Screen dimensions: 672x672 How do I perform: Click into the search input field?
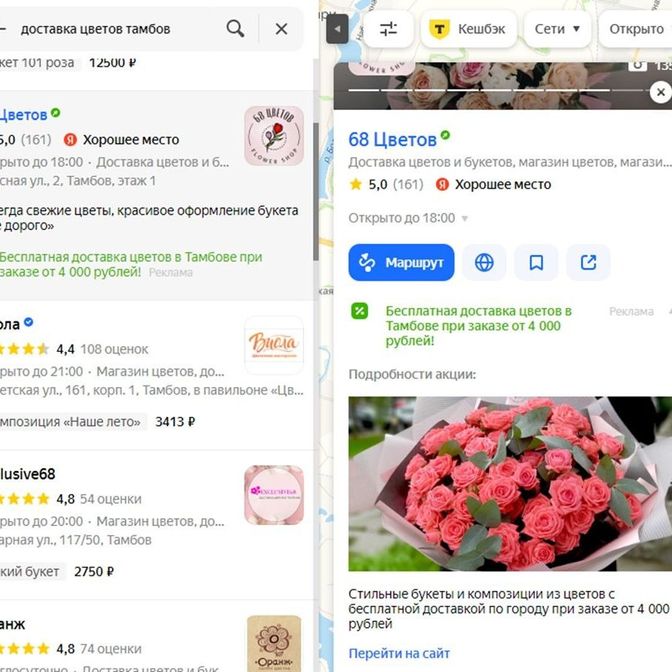[x=120, y=29]
